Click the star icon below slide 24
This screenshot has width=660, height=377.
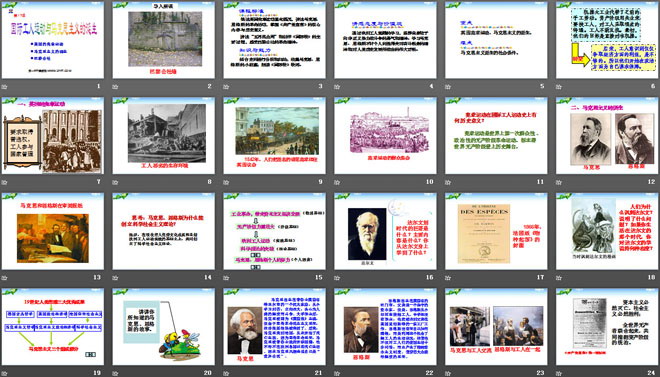click(x=559, y=373)
